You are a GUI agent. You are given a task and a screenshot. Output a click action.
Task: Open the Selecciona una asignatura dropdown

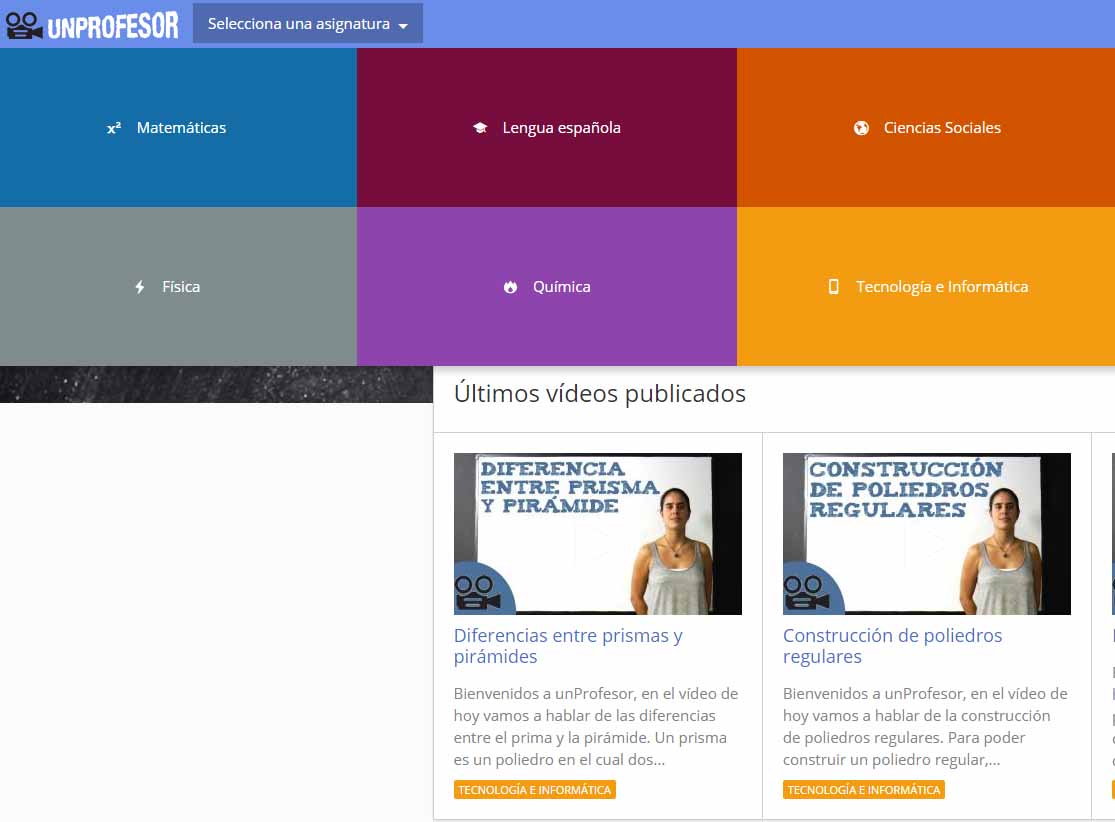tap(308, 23)
